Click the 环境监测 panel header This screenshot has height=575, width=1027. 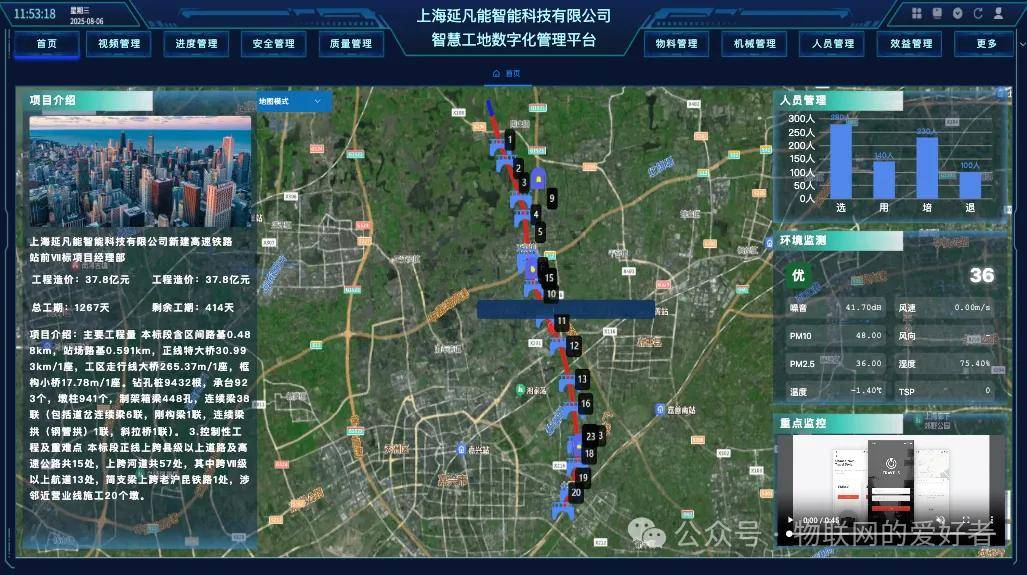pos(838,240)
